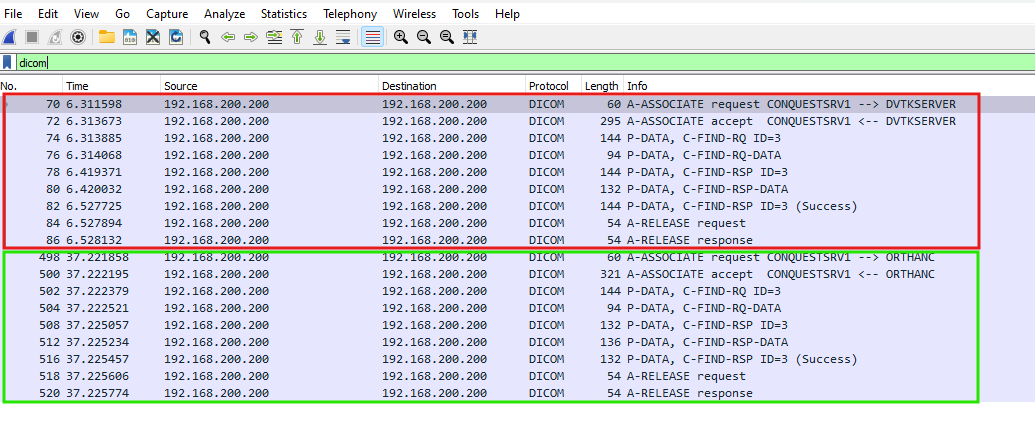Click the resize columns icon
Screen dimensions: 1035x423
pos(470,37)
